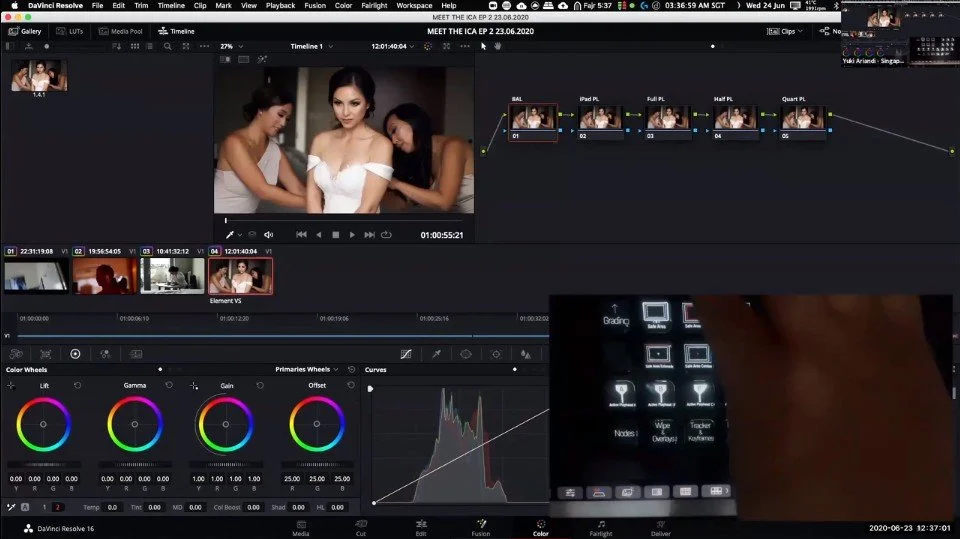
Task: Toggle the LUTs panel button
Action: click(70, 31)
